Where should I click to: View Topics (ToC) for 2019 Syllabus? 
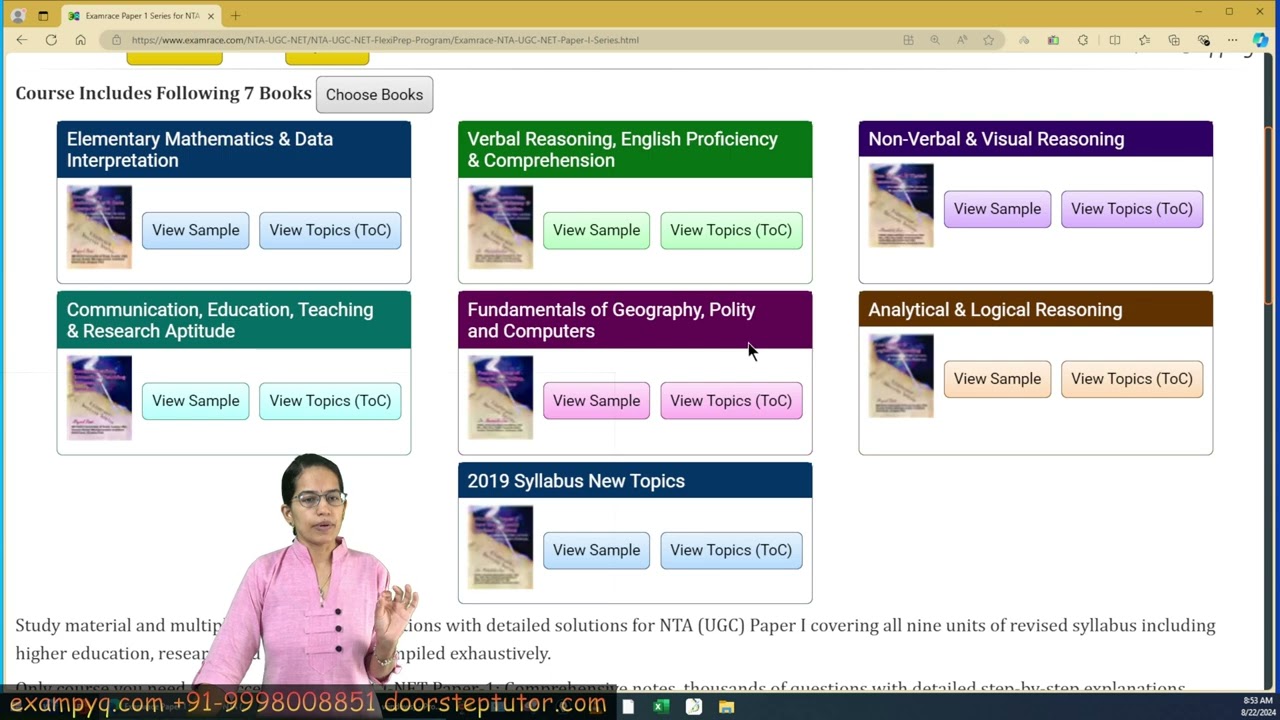731,550
